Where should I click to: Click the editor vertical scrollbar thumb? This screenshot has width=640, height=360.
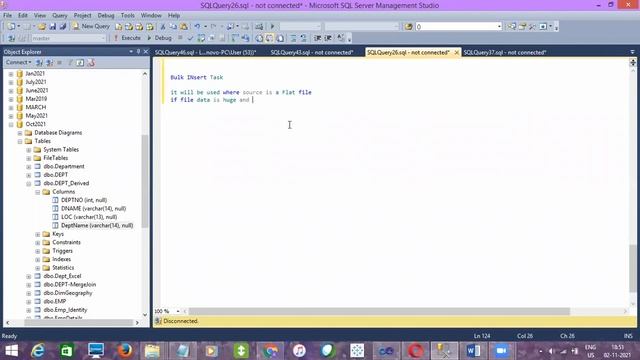click(633, 268)
